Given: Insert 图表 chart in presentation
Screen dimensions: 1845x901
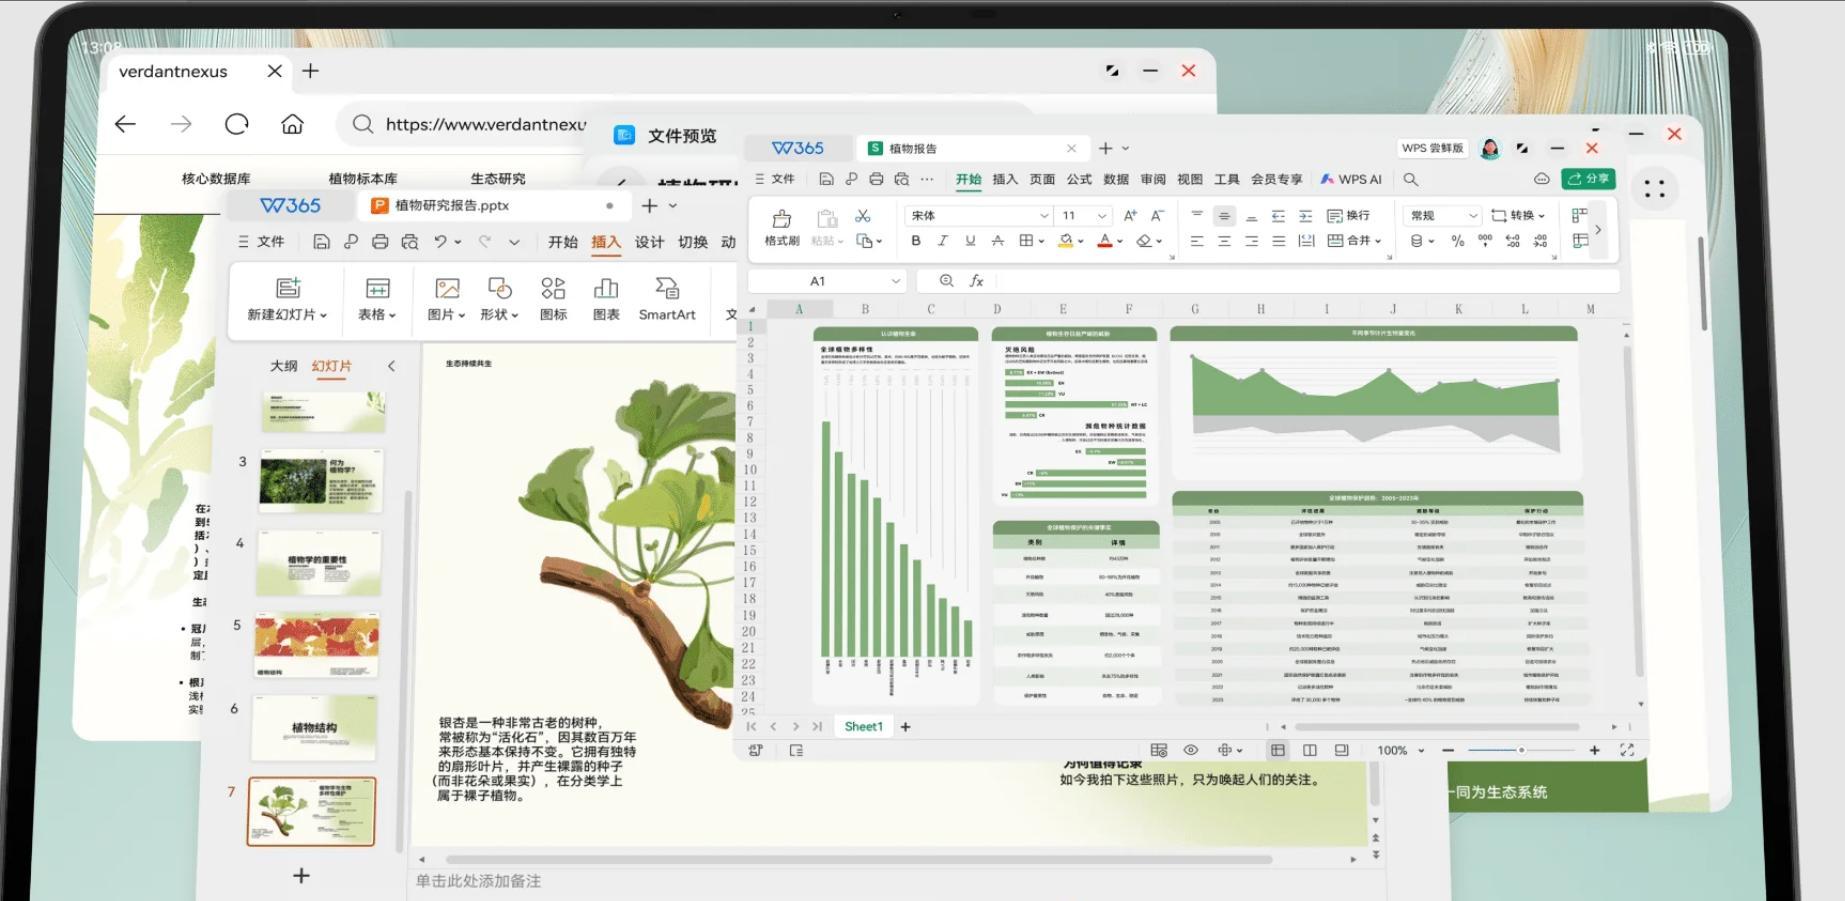Looking at the screenshot, I should [606, 299].
